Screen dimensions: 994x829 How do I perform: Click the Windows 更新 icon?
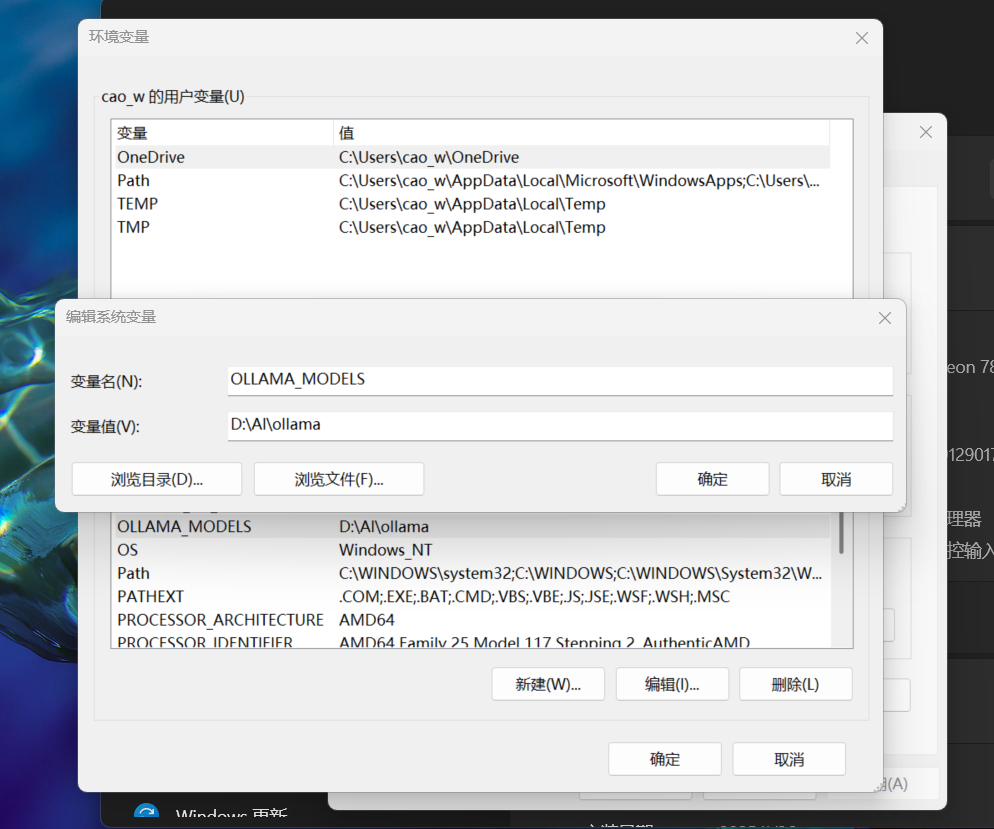tap(147, 815)
